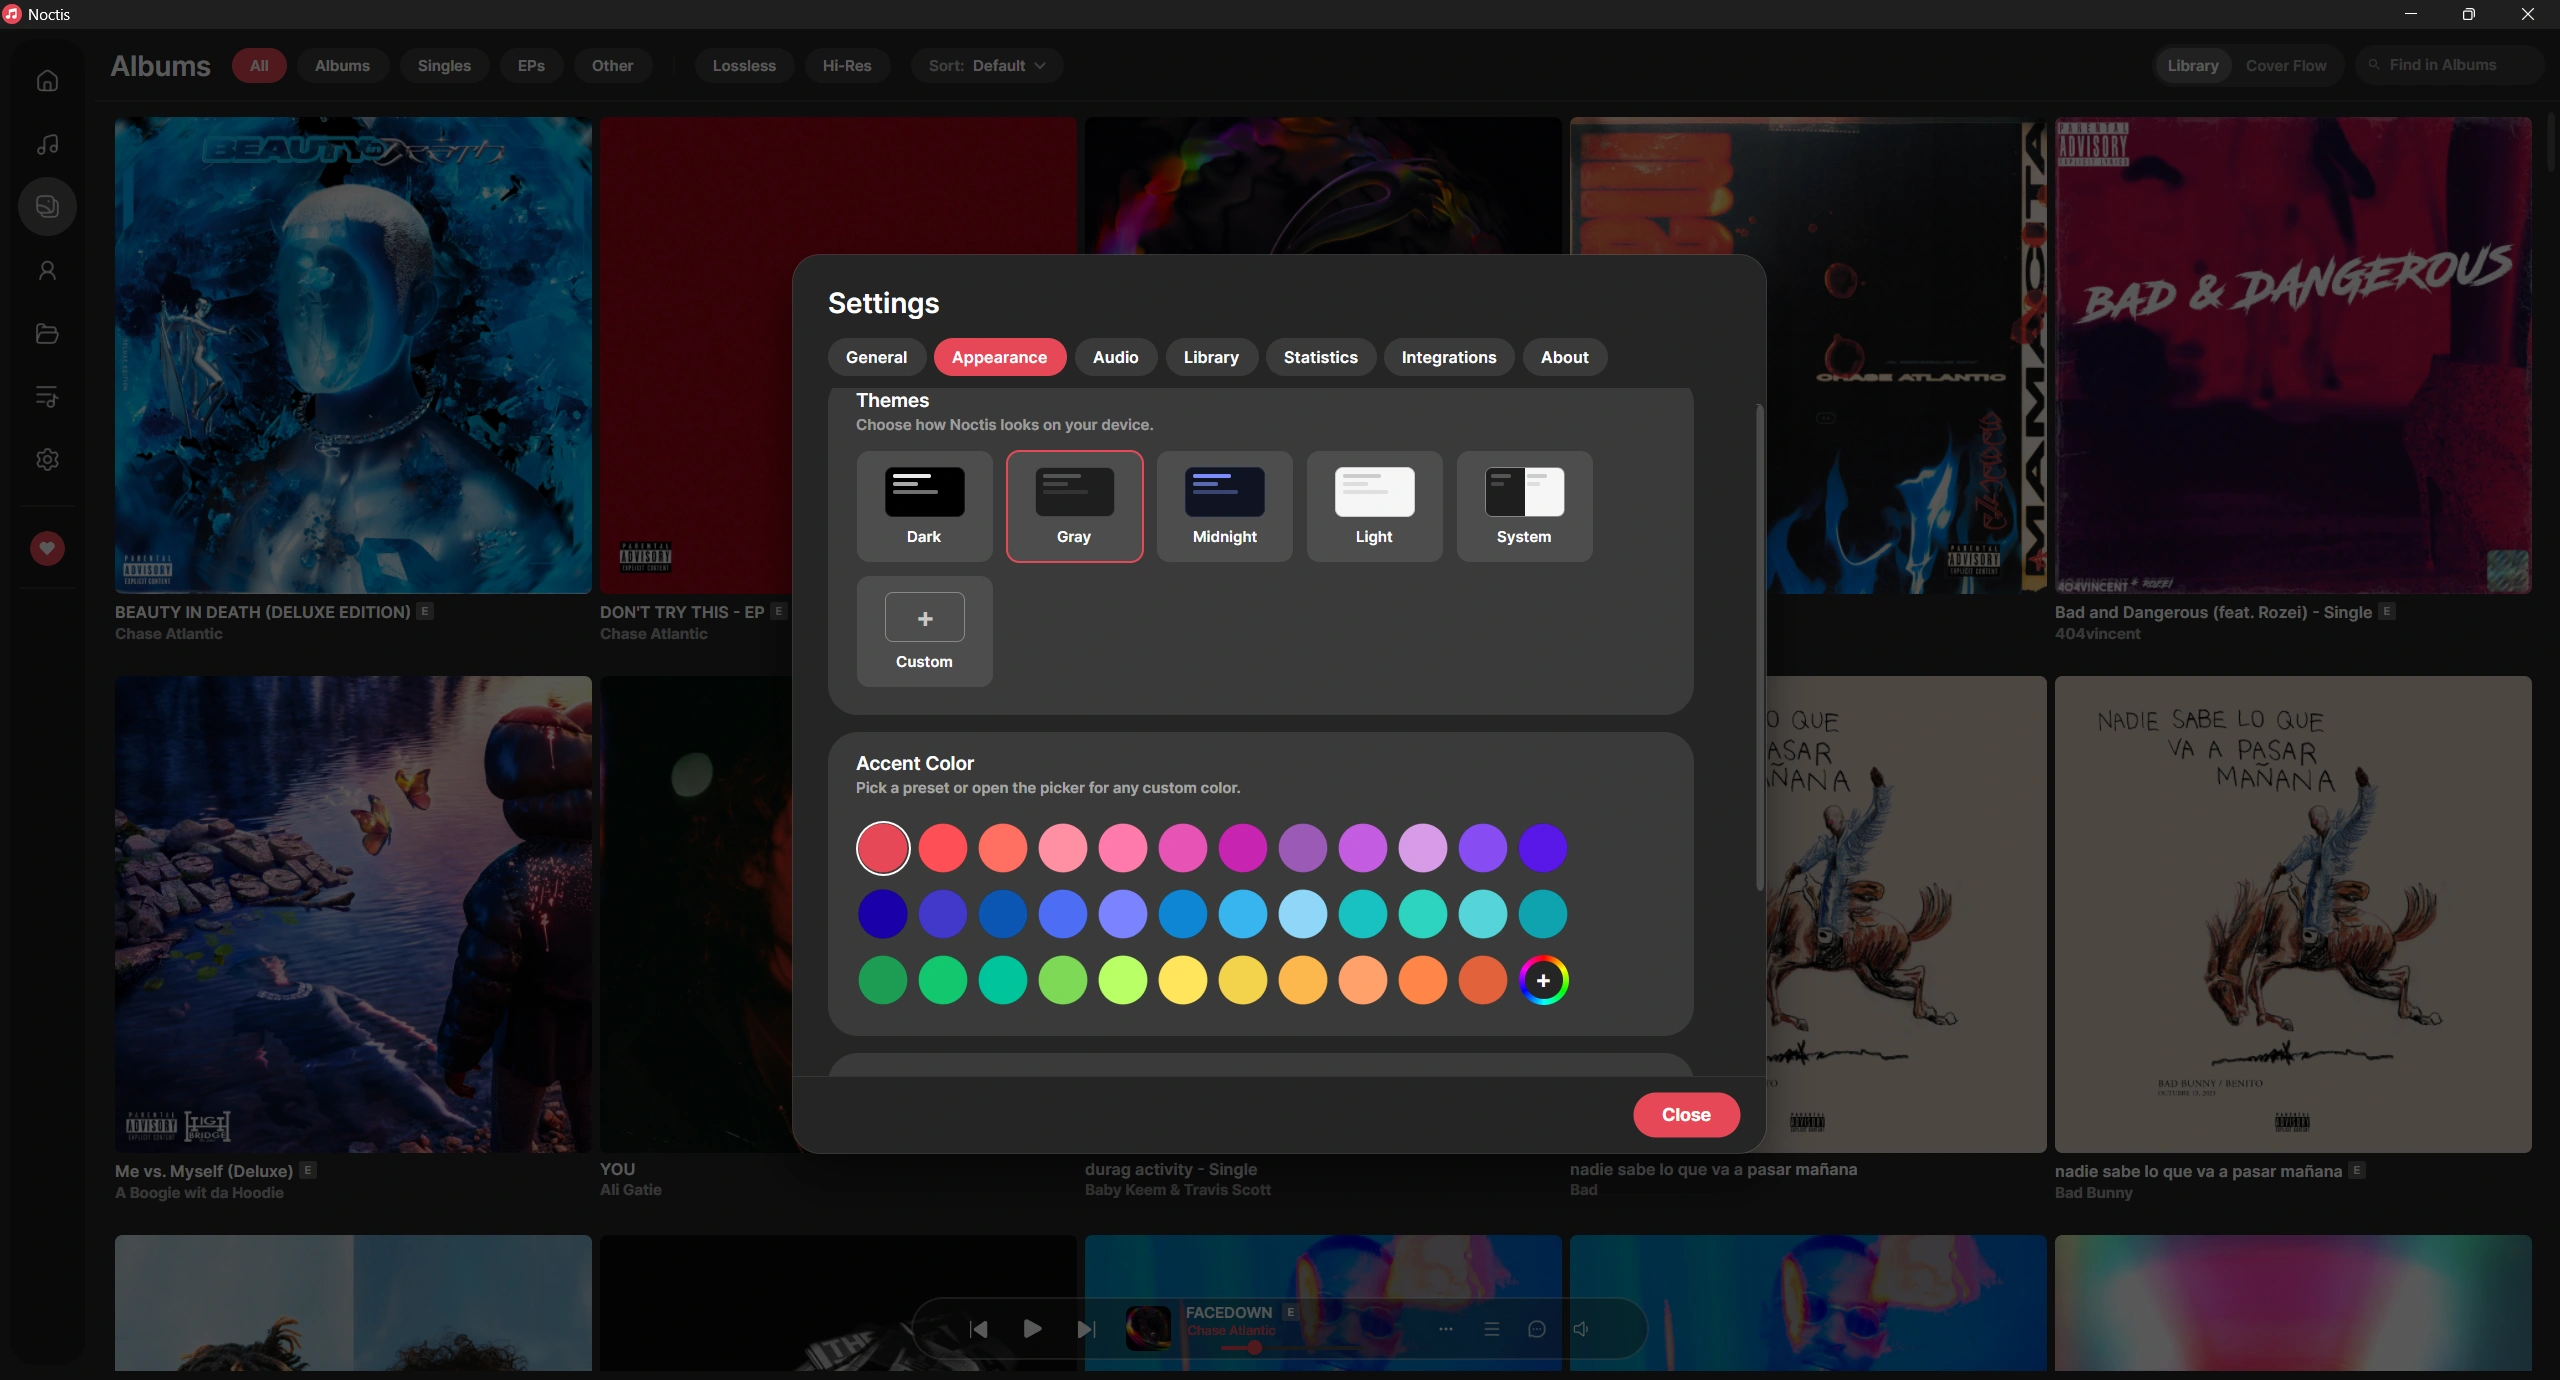Open the About settings tab
2560x1380 pixels.
pos(1564,357)
